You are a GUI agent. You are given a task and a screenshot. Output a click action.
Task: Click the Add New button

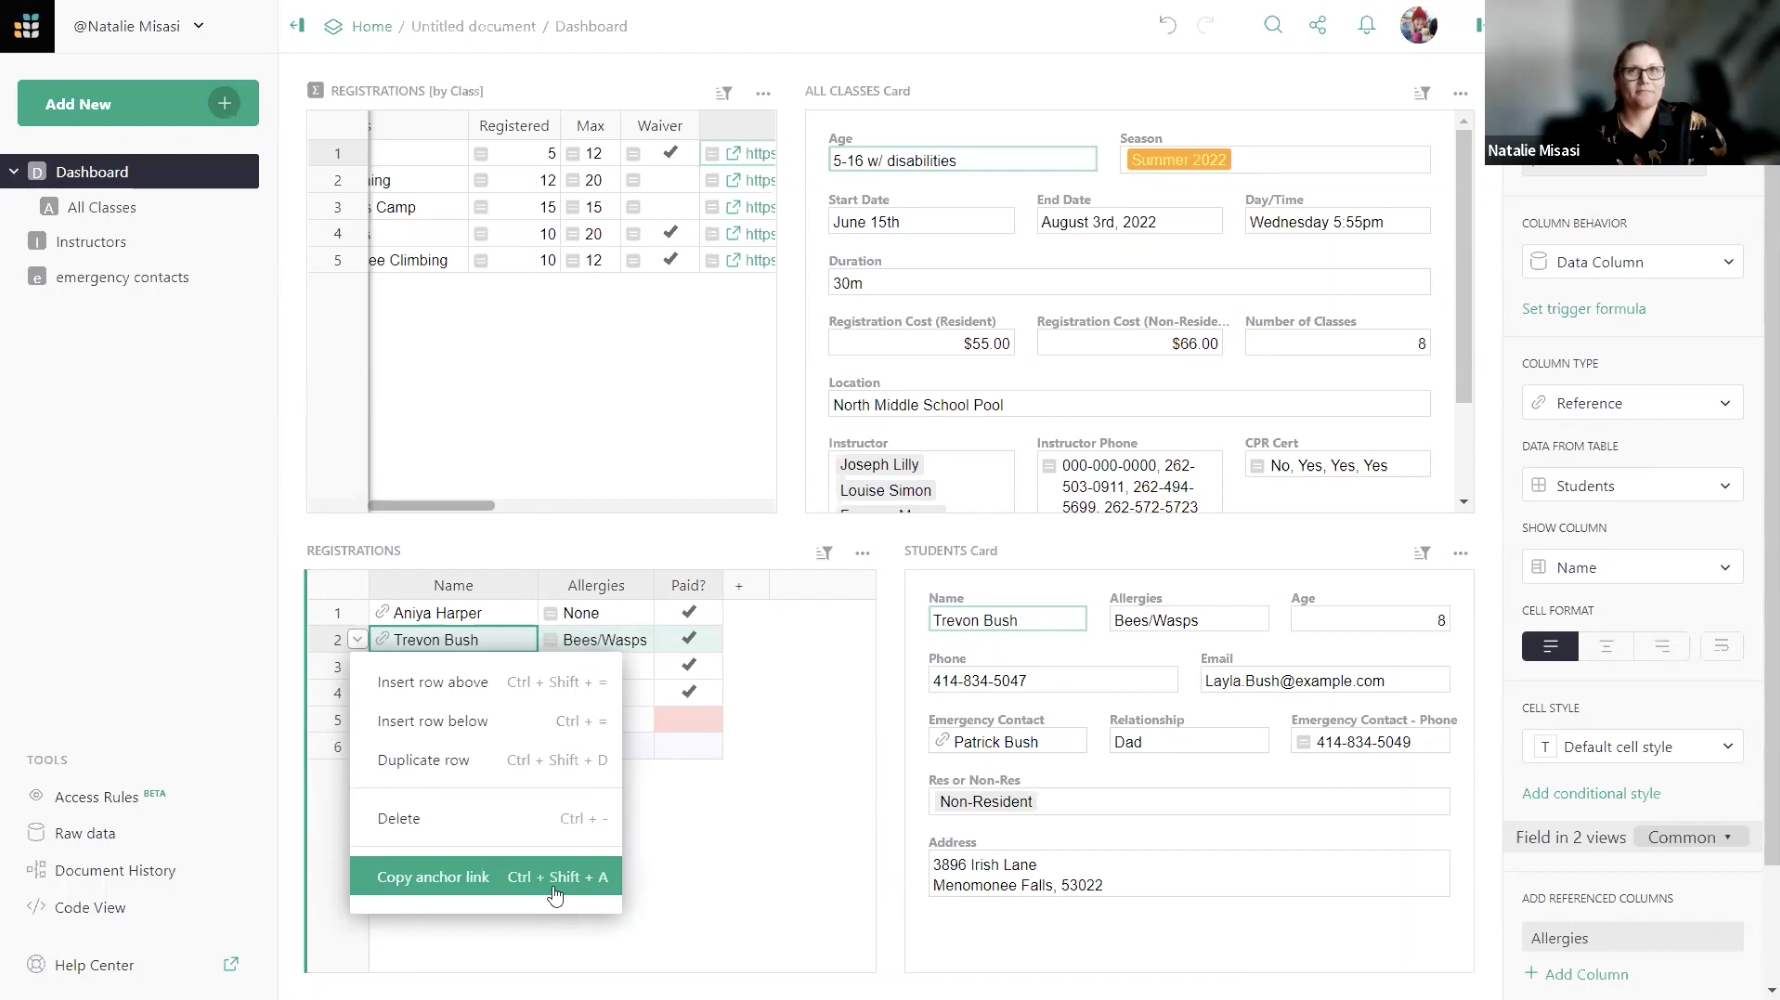tap(137, 103)
